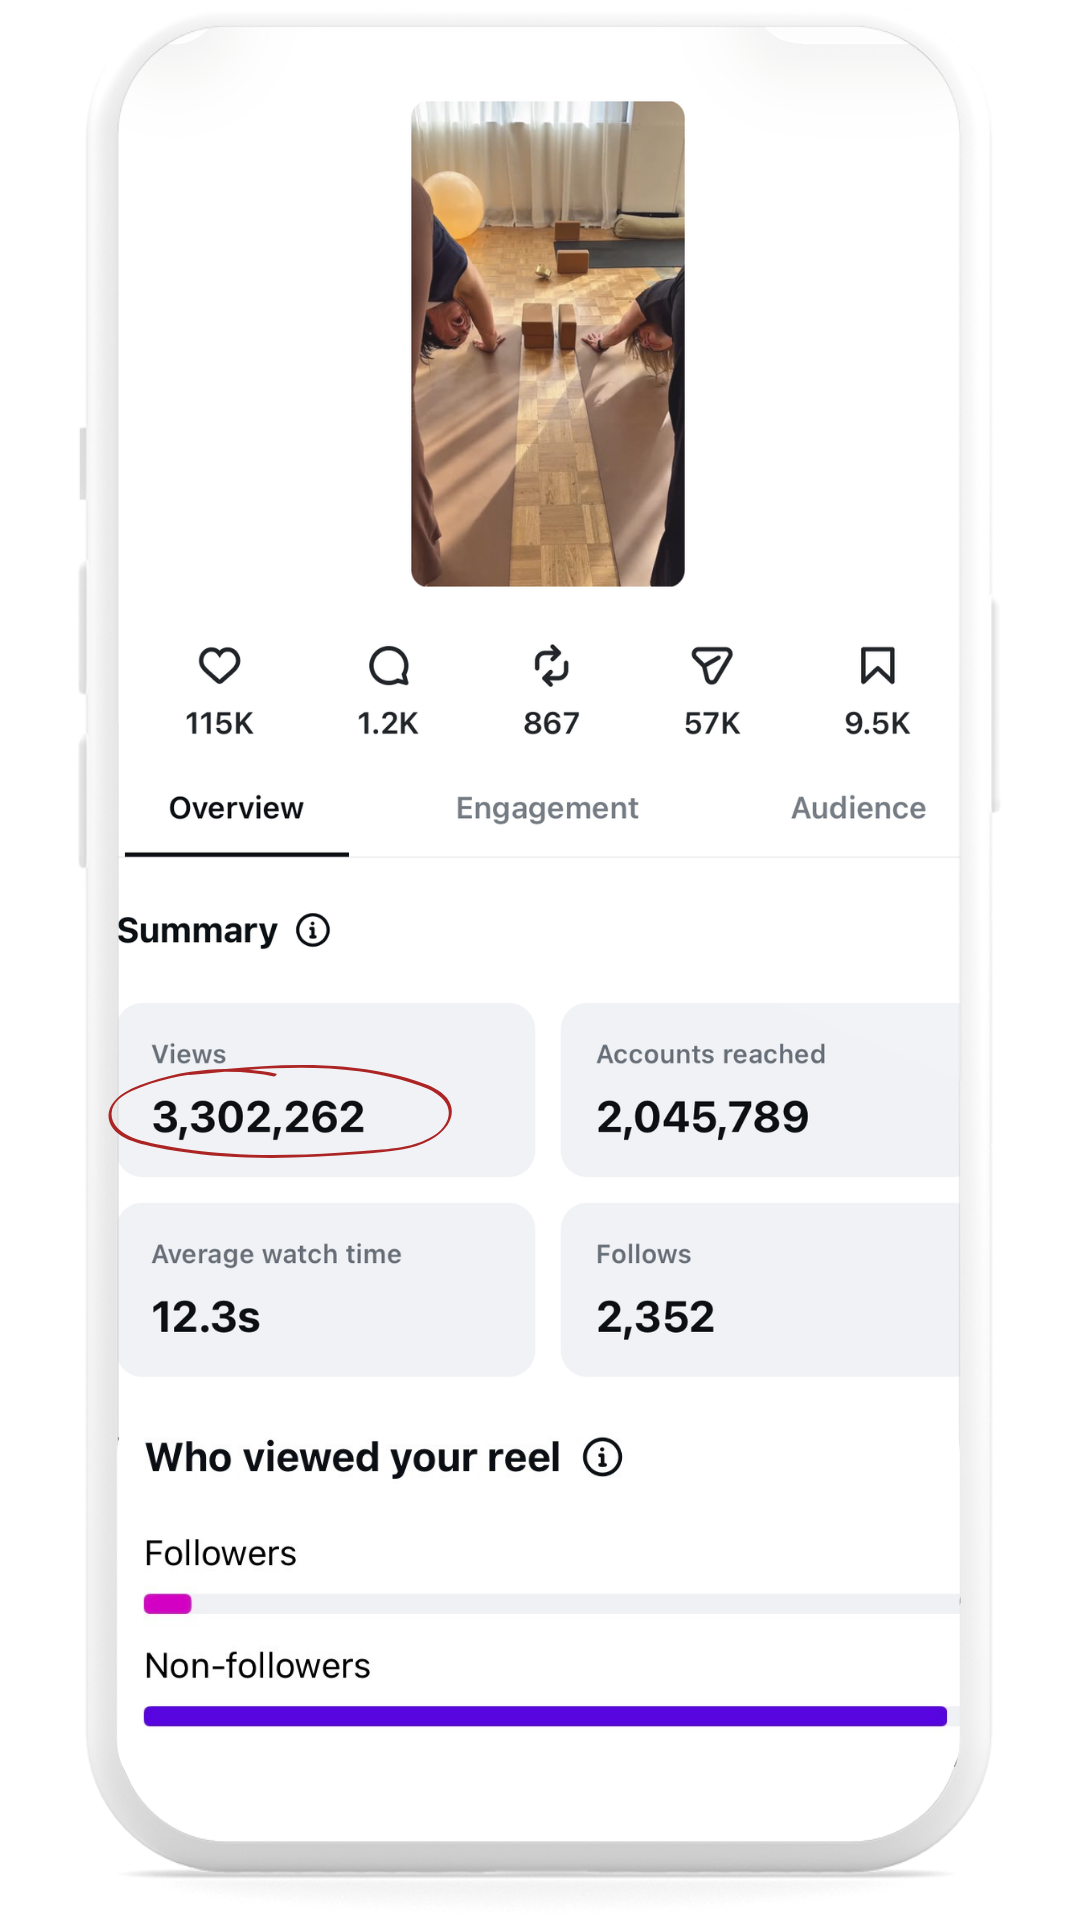Tap the comment bubble icon
Screen dimensions: 1080x1920
389,666
